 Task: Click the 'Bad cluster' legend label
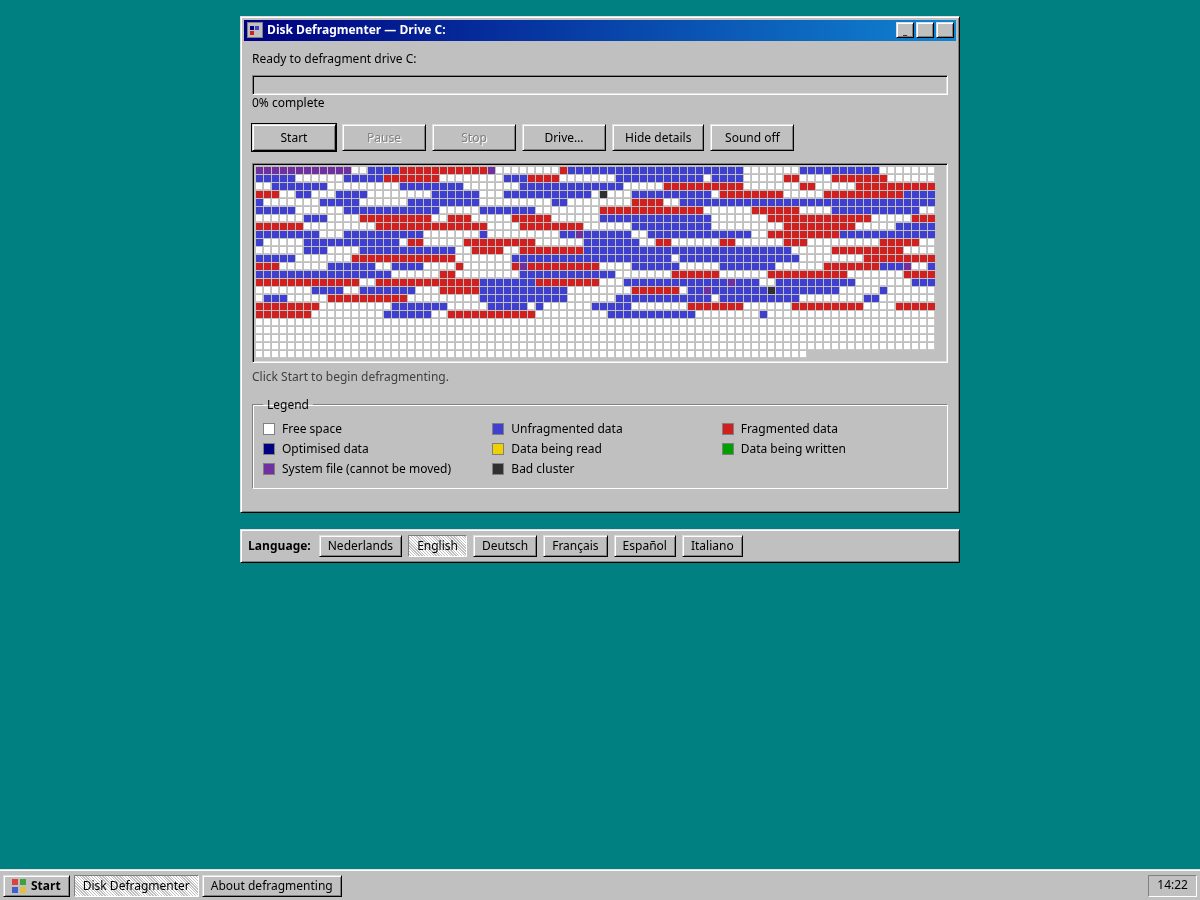[542, 469]
